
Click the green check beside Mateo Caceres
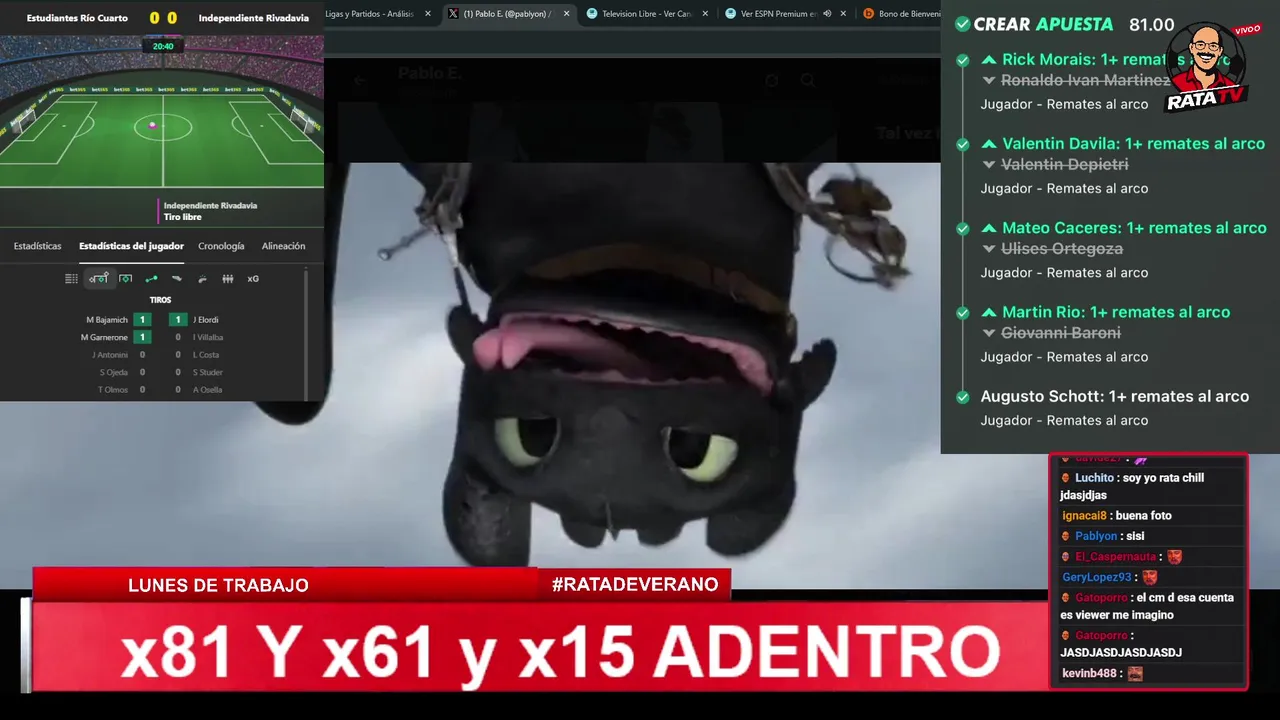click(962, 228)
